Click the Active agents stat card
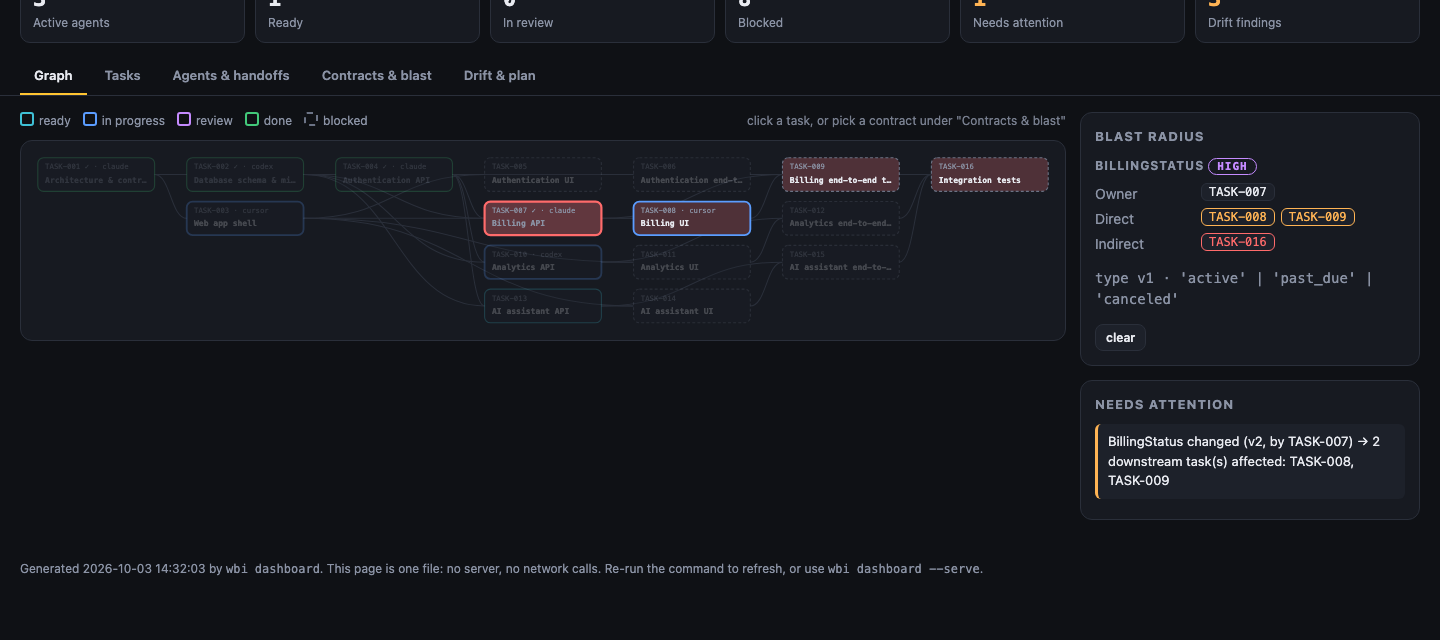This screenshot has width=1440, height=640. (132, 21)
